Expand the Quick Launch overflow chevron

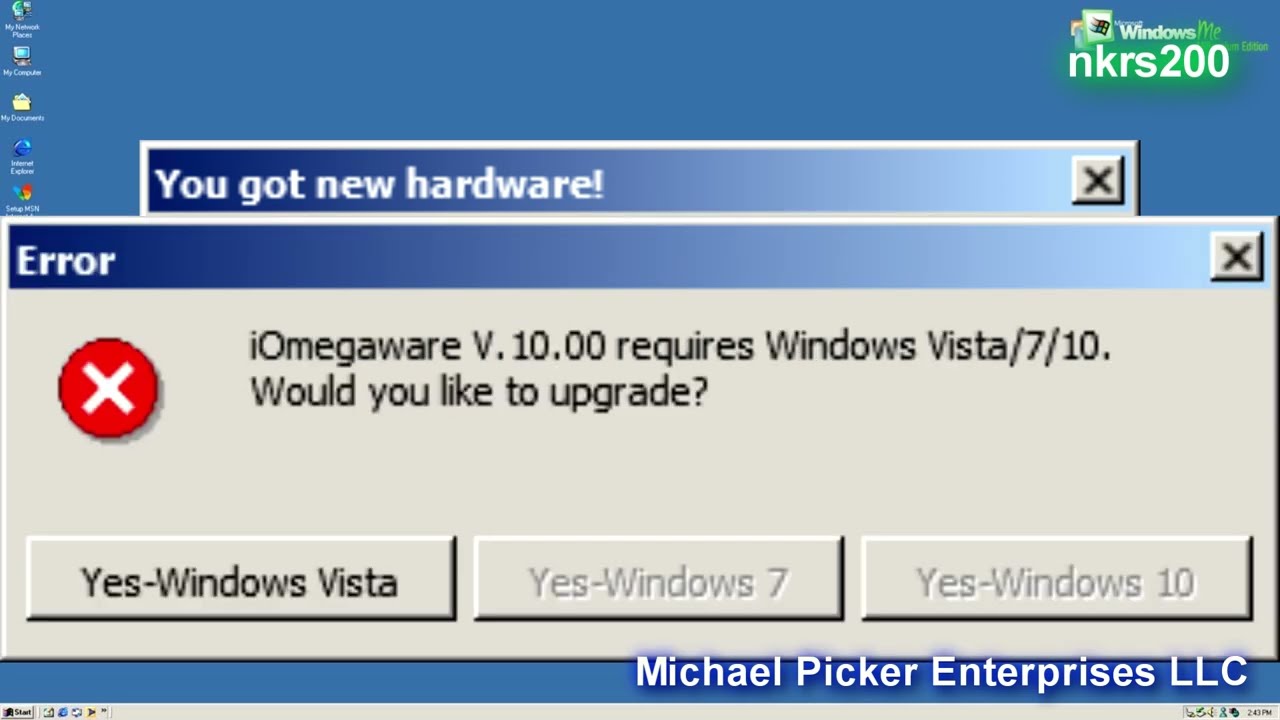pos(103,710)
